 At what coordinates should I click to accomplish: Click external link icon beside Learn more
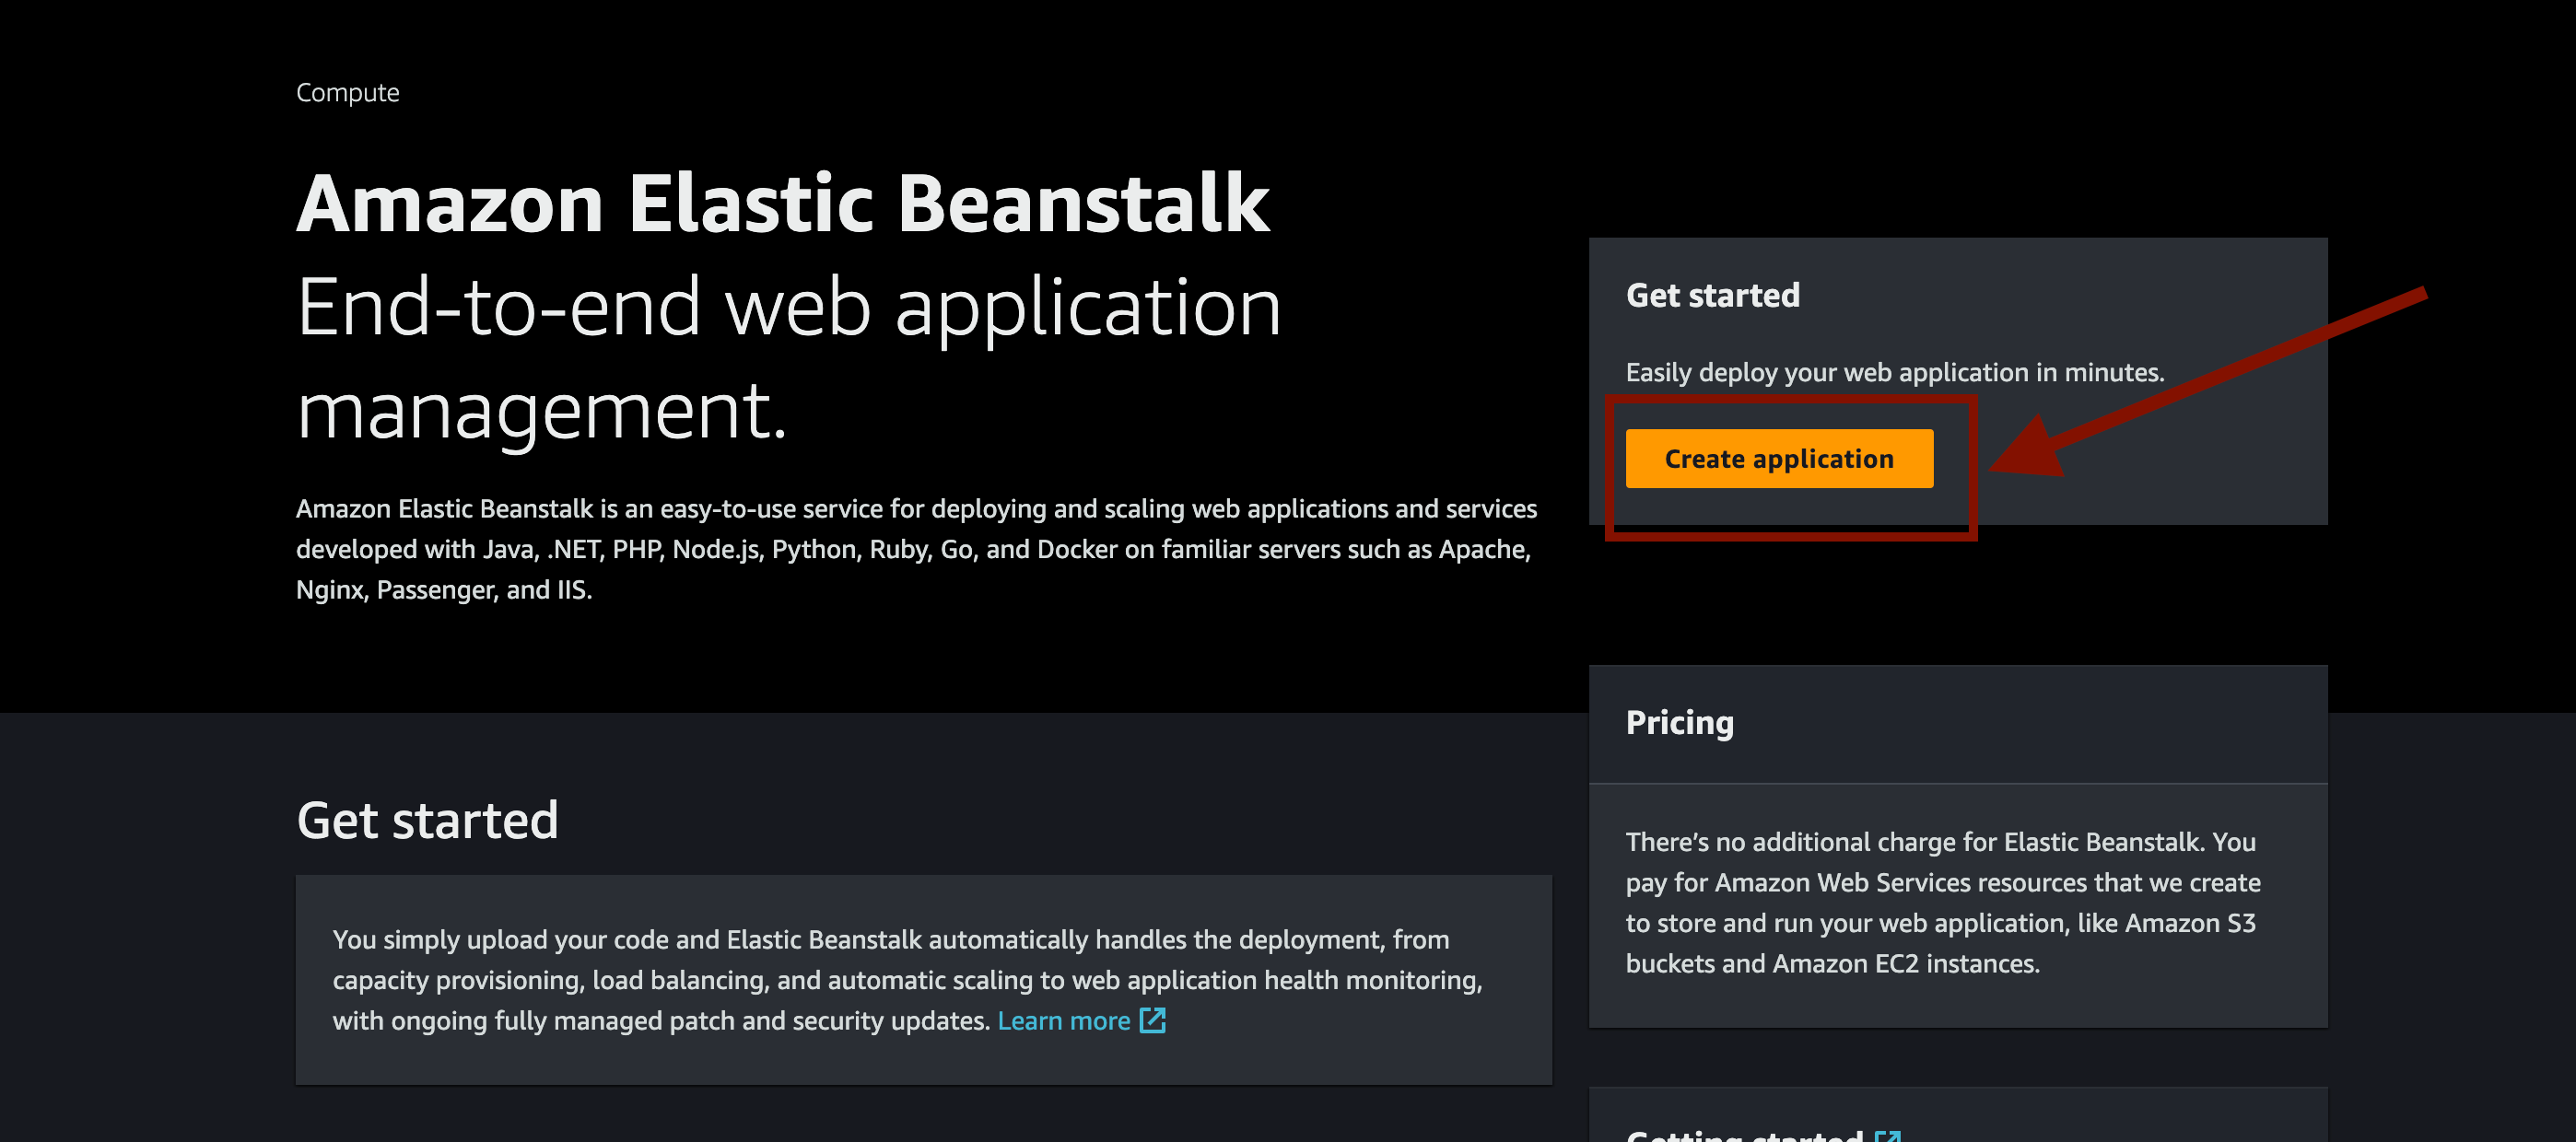[1153, 1021]
